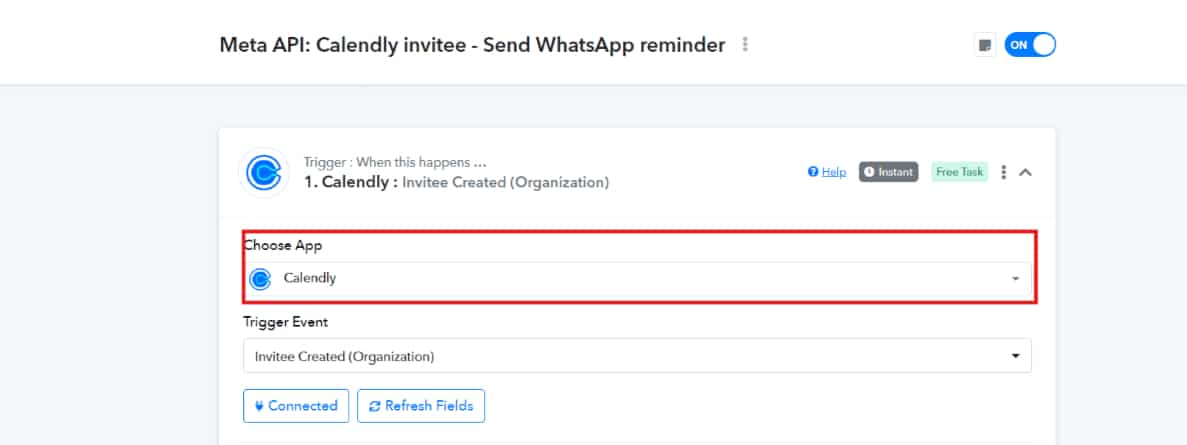
Task: Open the trigger step three-dot options menu
Action: (x=1004, y=172)
